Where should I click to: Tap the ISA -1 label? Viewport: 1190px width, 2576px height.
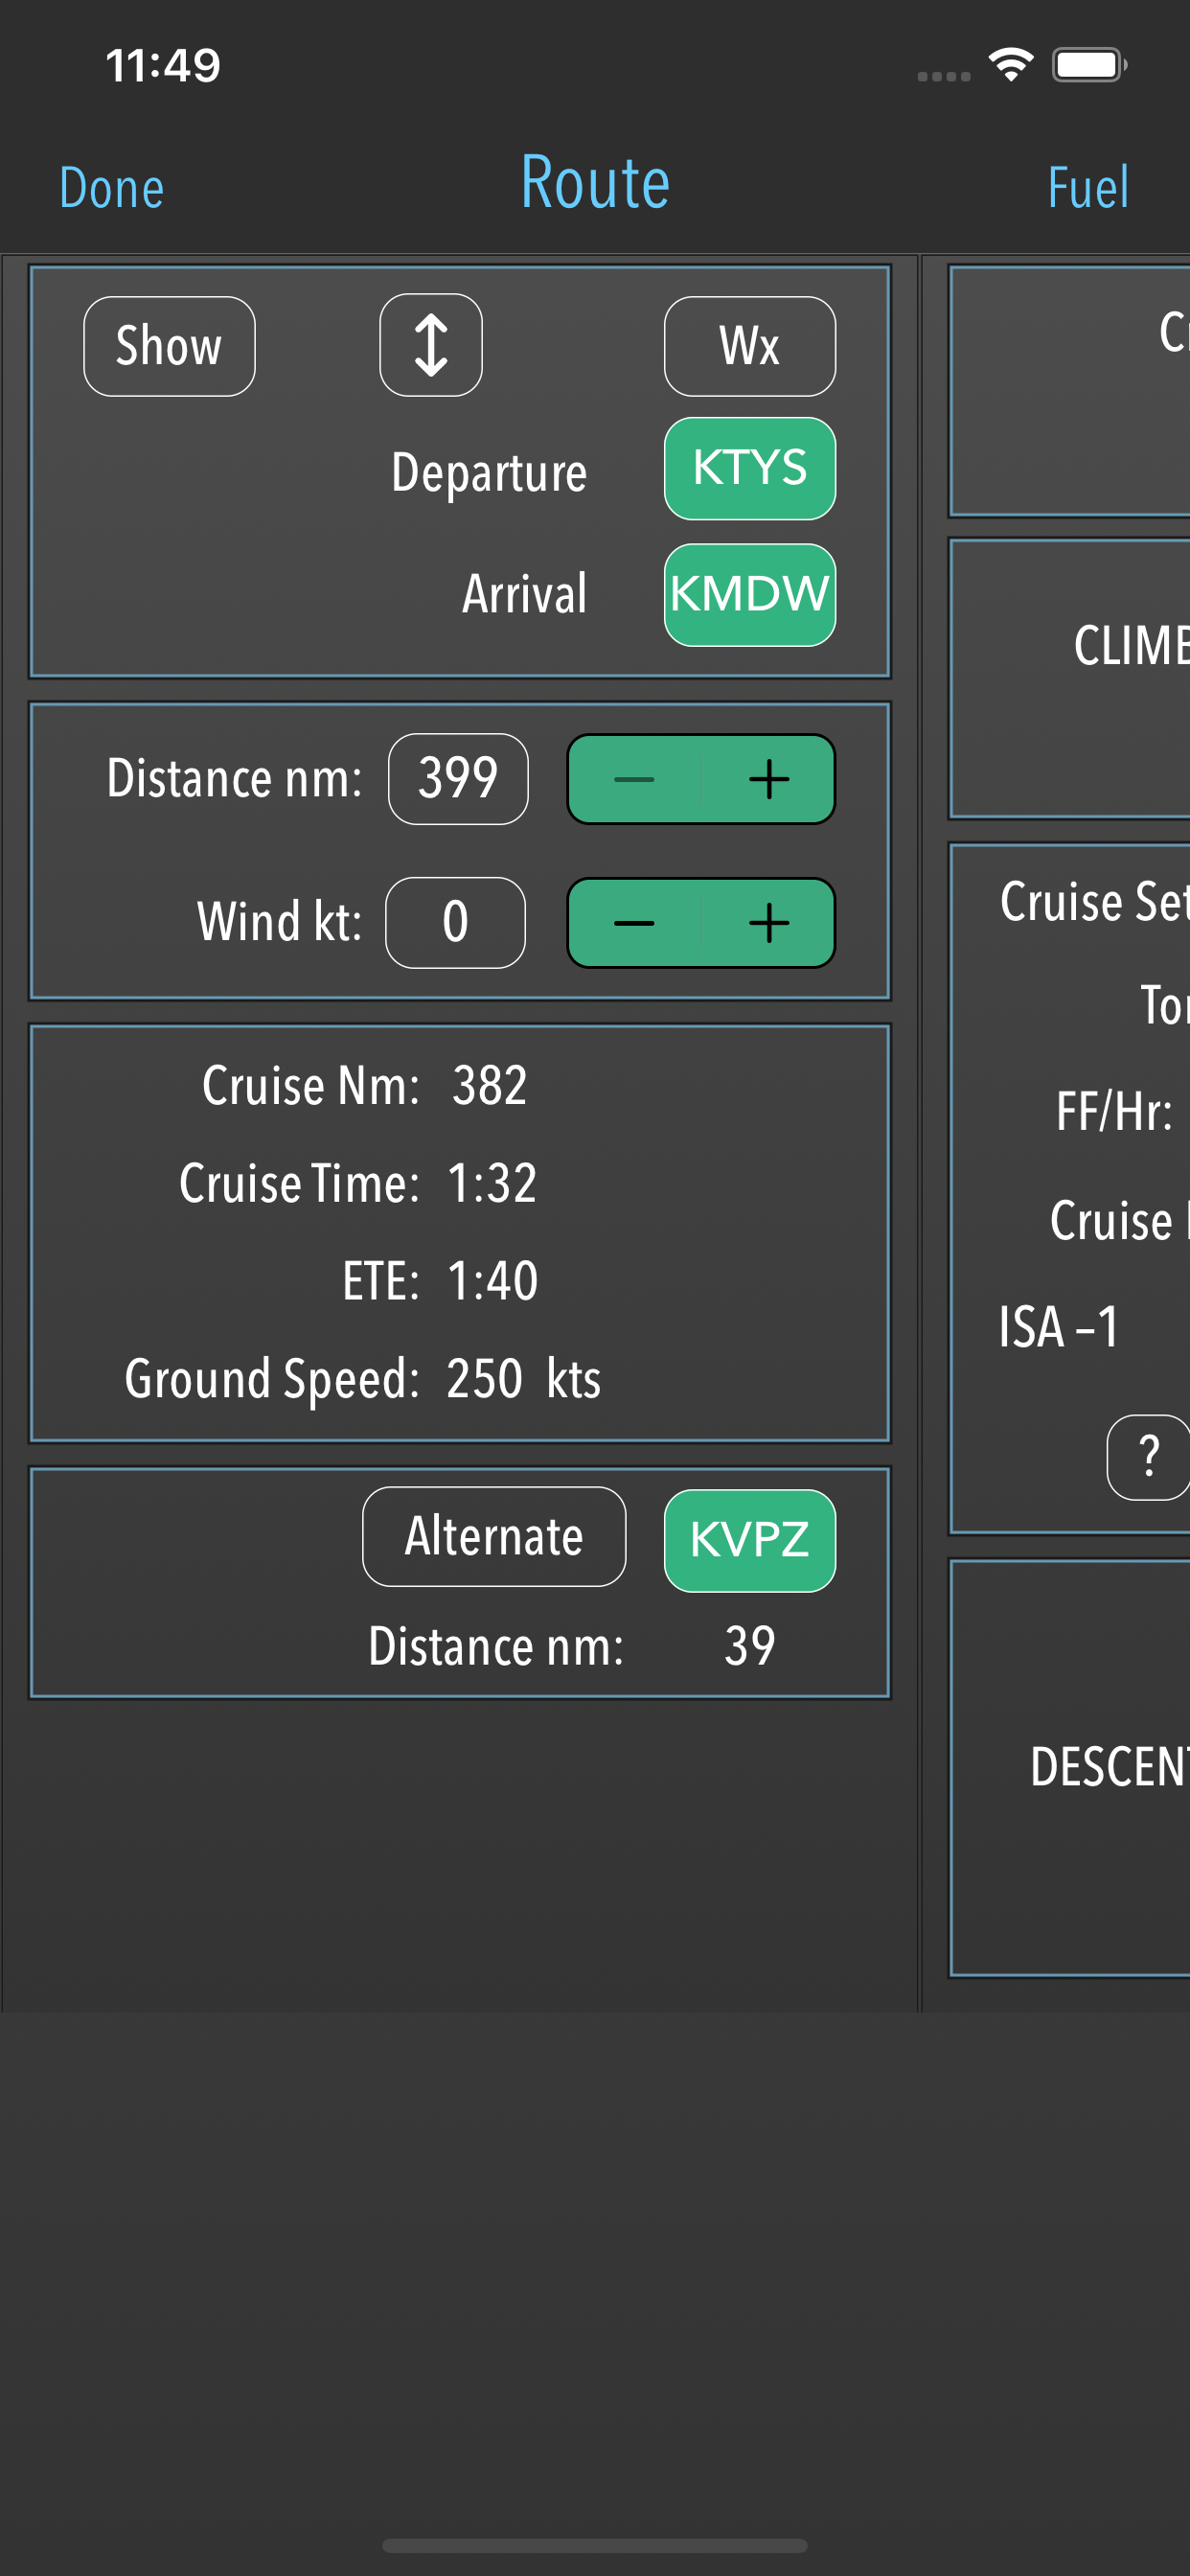pyautogui.click(x=1058, y=1328)
